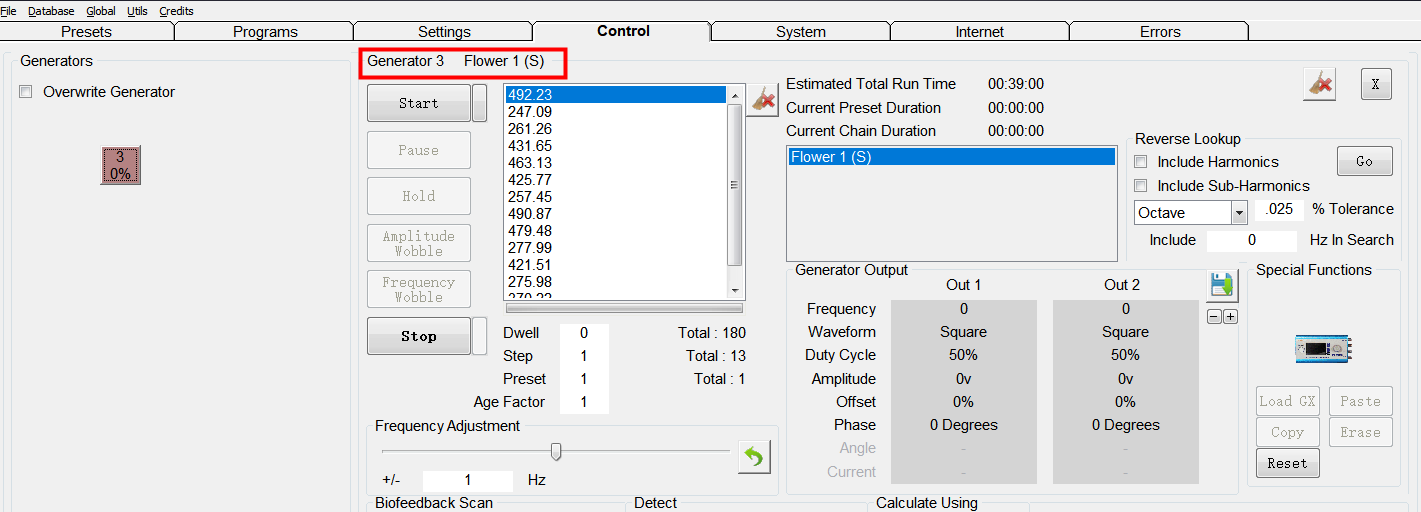Click the broom clear icon near top right
Screen dimensions: 1421x512
pos(1319,85)
